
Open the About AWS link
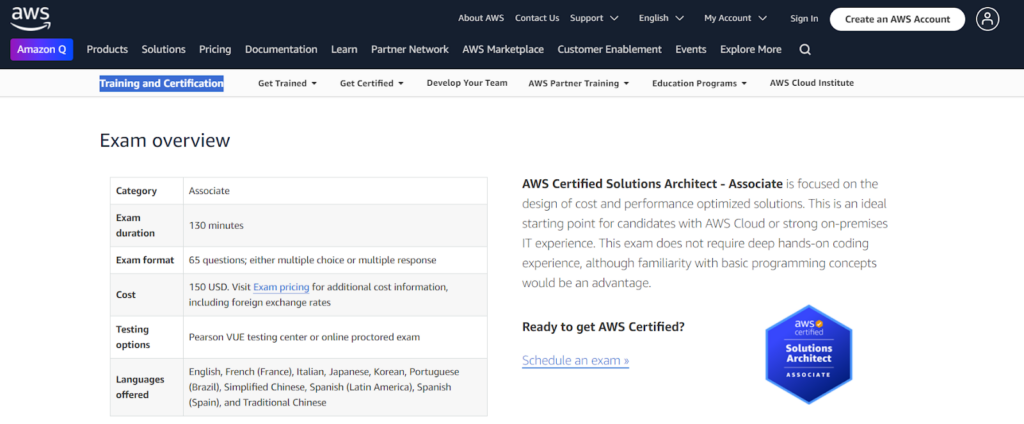click(x=481, y=18)
